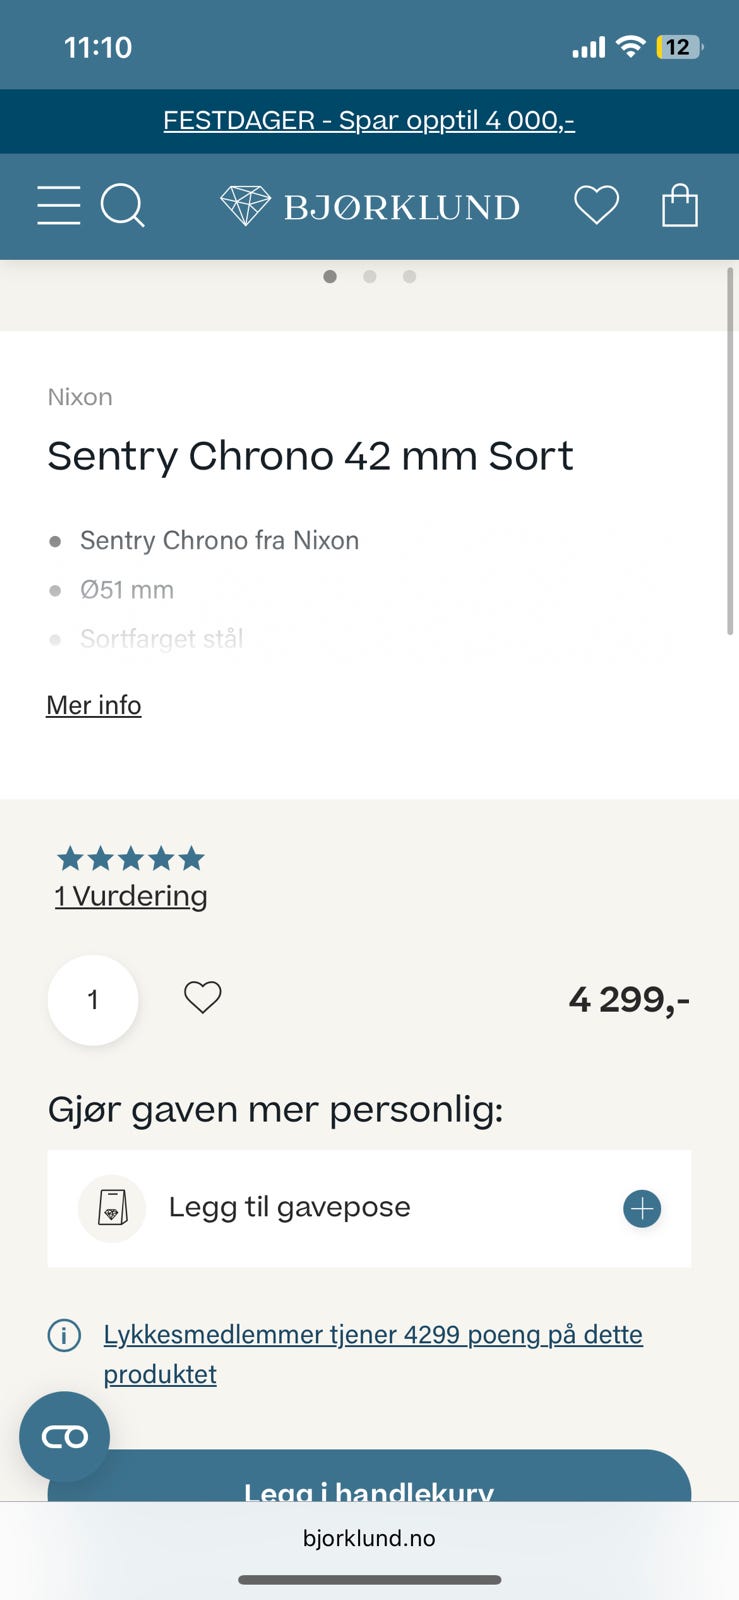
Task: Add gavepose with the plus button
Action: (x=642, y=1208)
